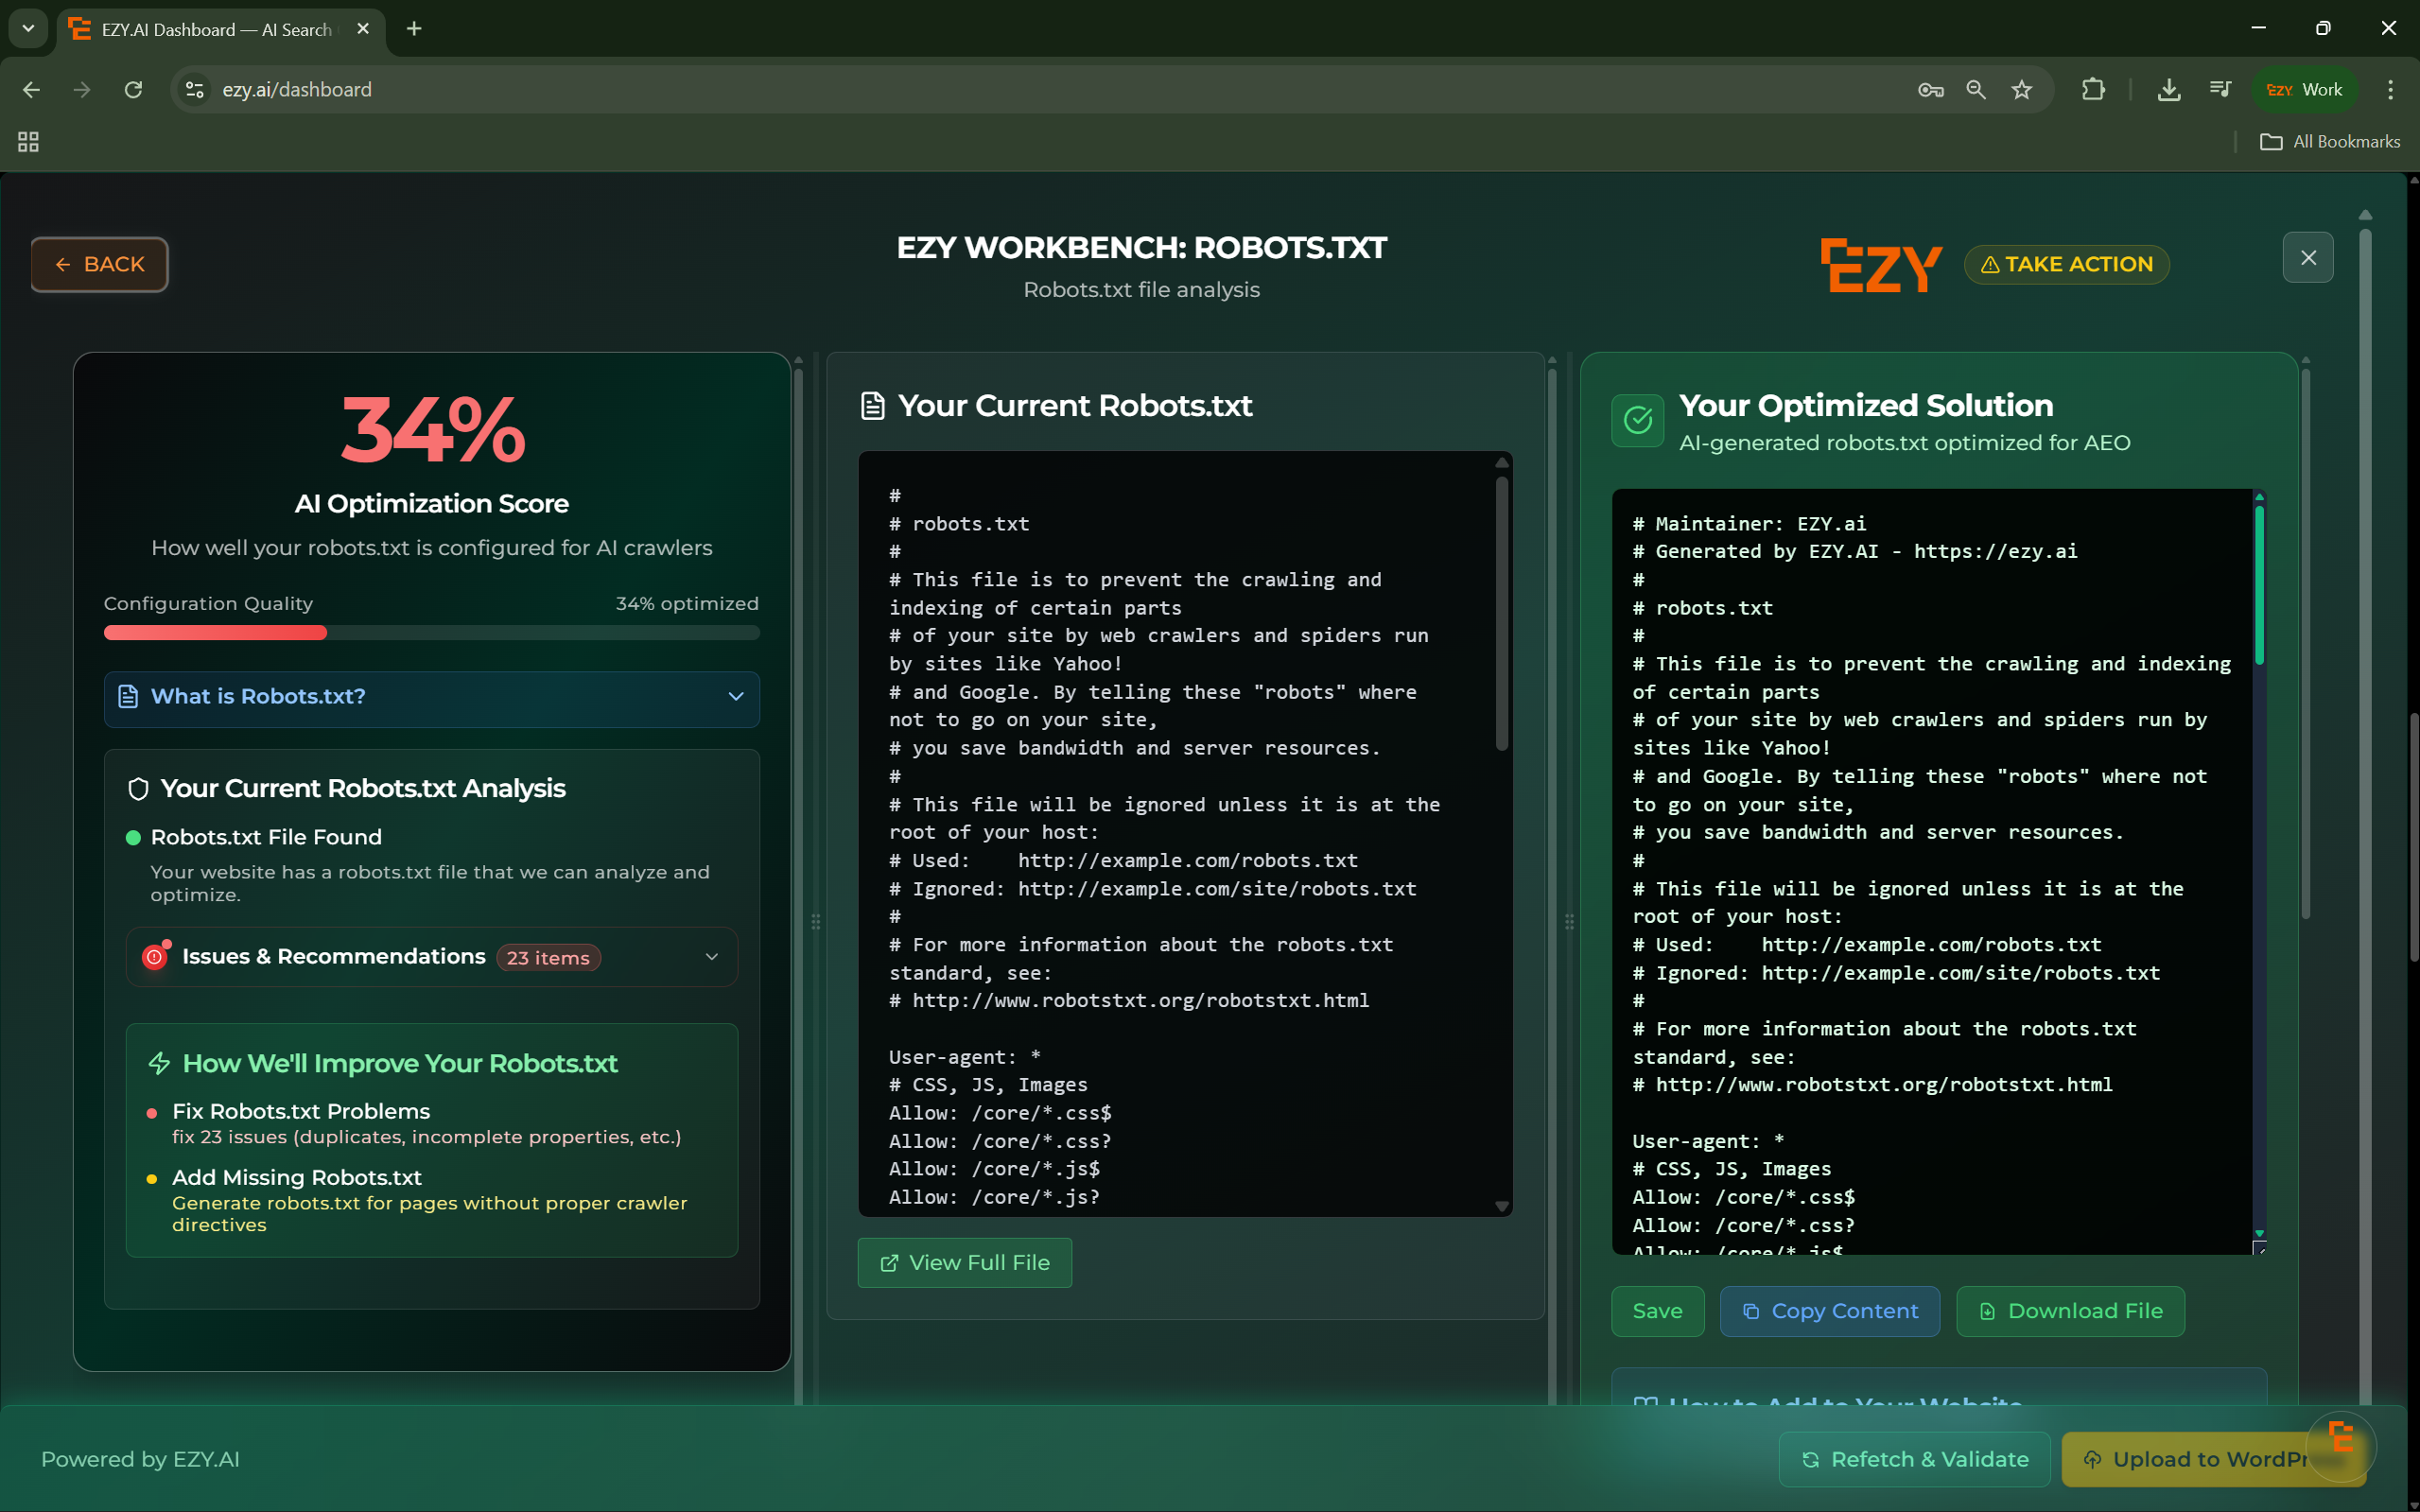2420x1512 pixels.
Task: Bookmark this page with the star icon
Action: 2022,90
